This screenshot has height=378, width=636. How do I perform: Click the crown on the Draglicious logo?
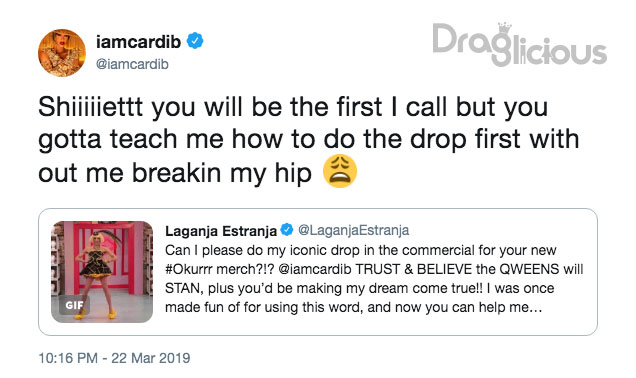point(504,28)
